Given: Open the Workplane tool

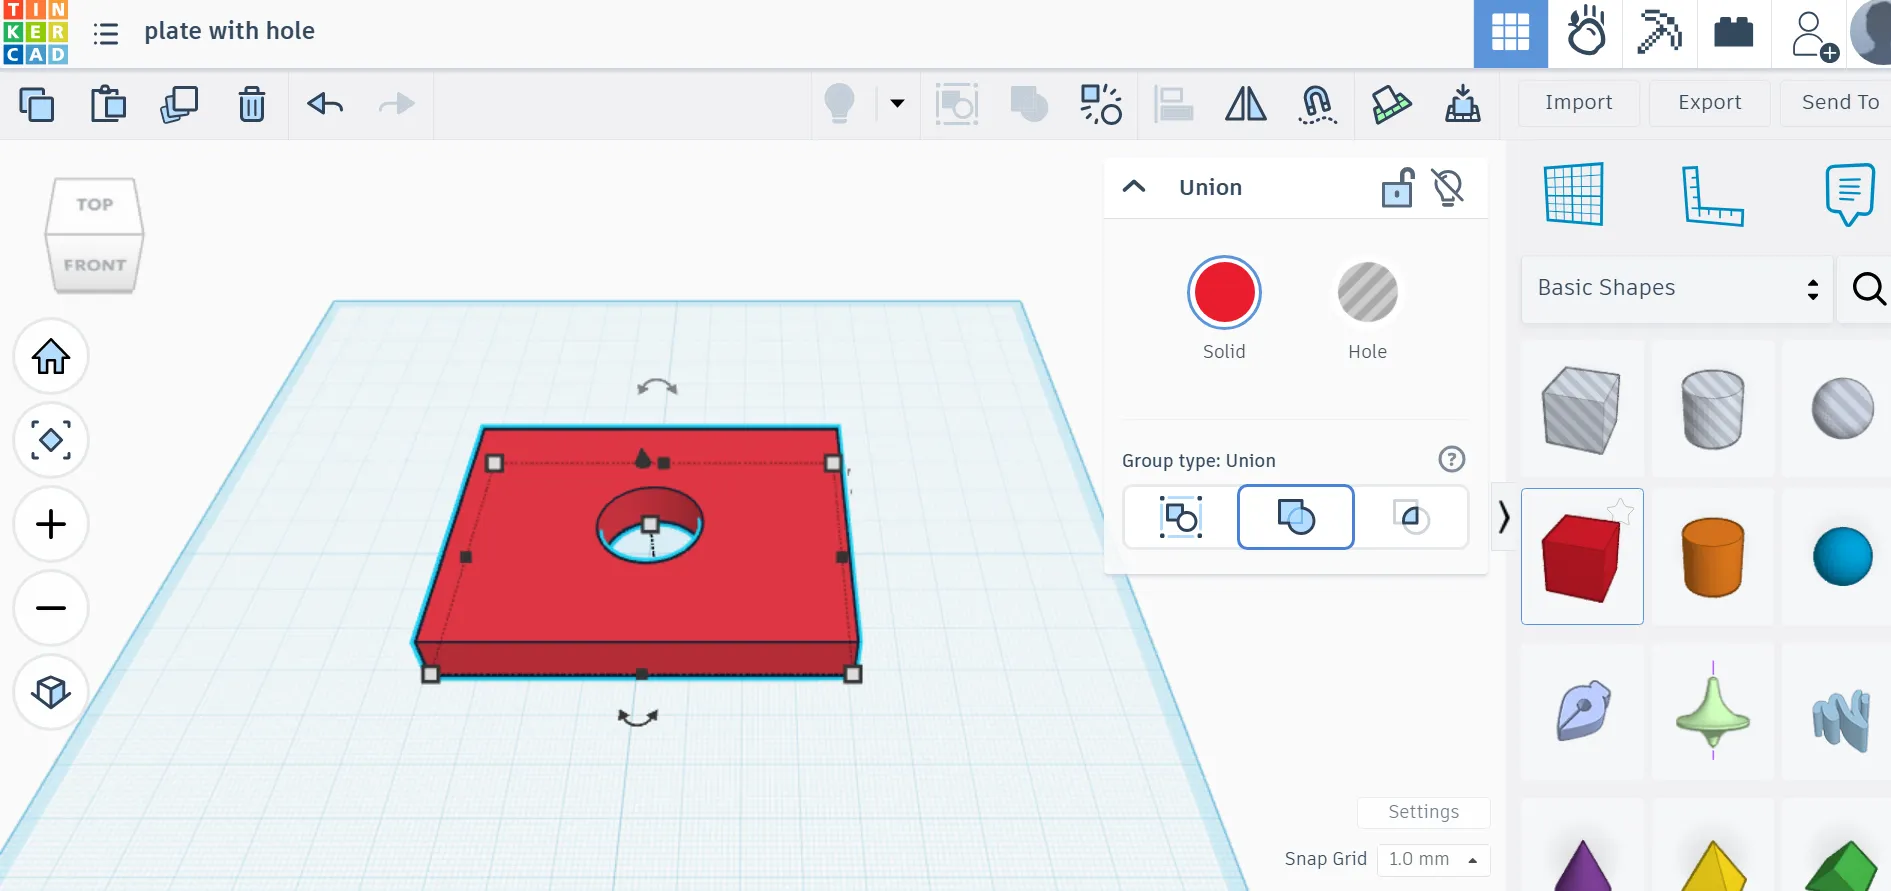Looking at the screenshot, I should tap(1574, 195).
